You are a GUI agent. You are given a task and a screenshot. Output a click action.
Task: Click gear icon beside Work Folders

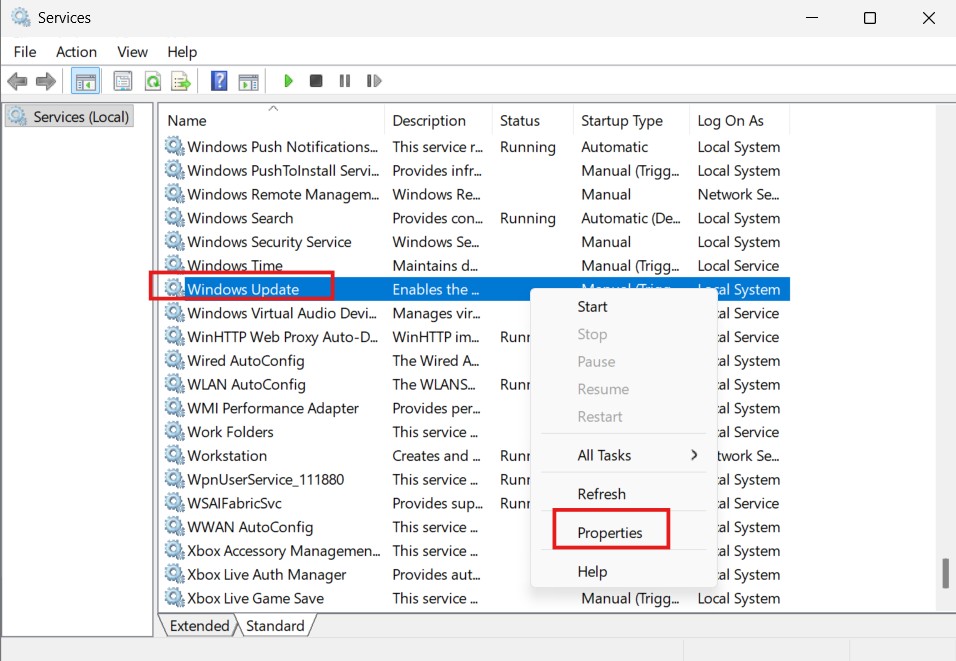click(x=174, y=431)
